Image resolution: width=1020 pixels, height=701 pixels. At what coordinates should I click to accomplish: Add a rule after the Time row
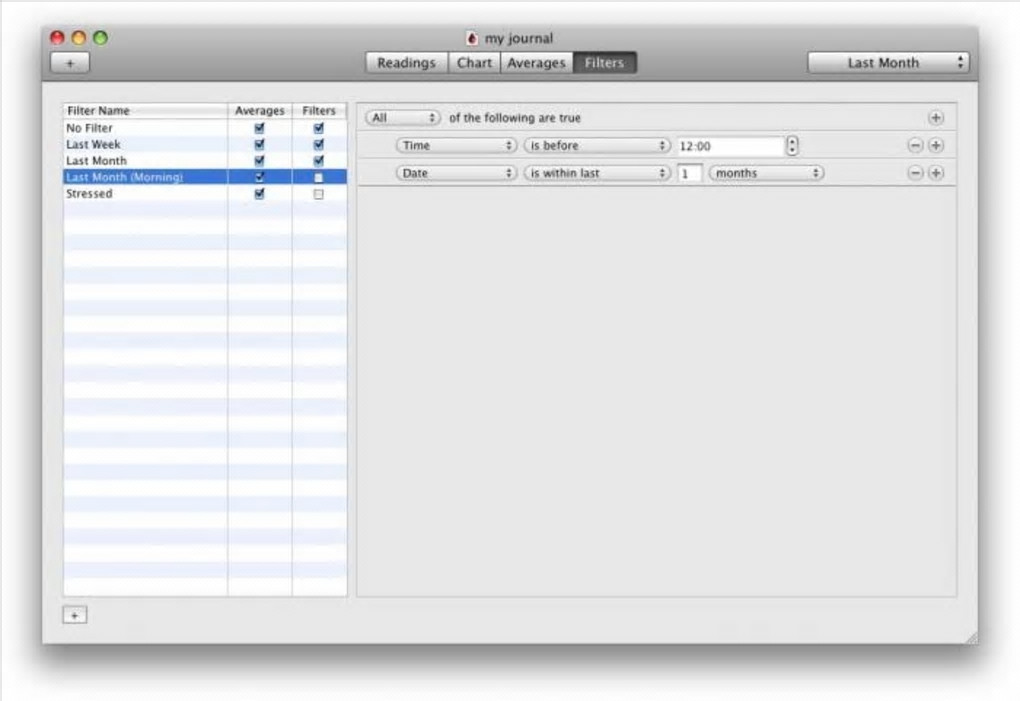pyautogui.click(x=935, y=145)
